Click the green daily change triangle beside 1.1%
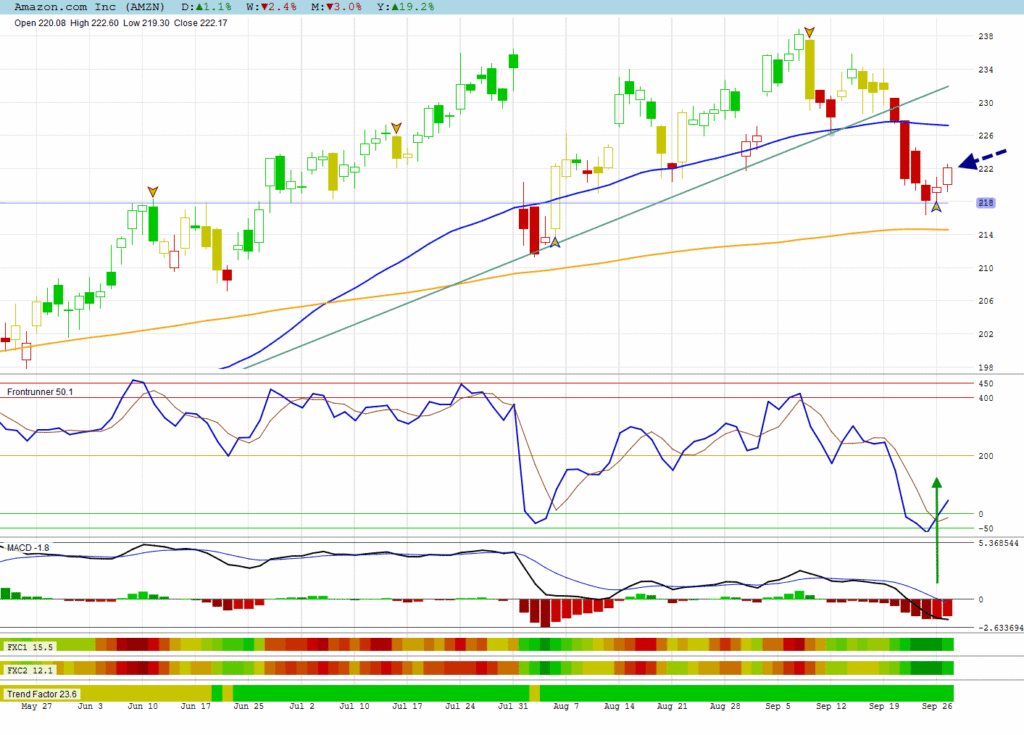1024x735 pixels. [201, 6]
